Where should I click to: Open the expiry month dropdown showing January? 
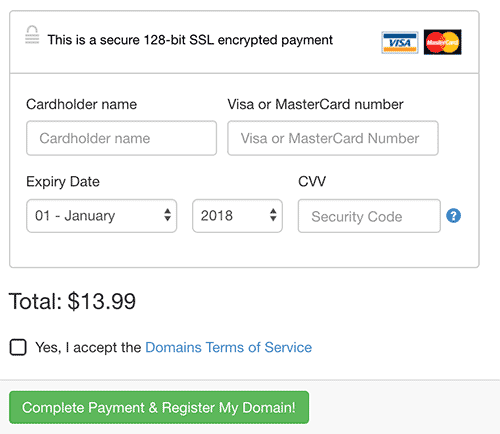(101, 216)
